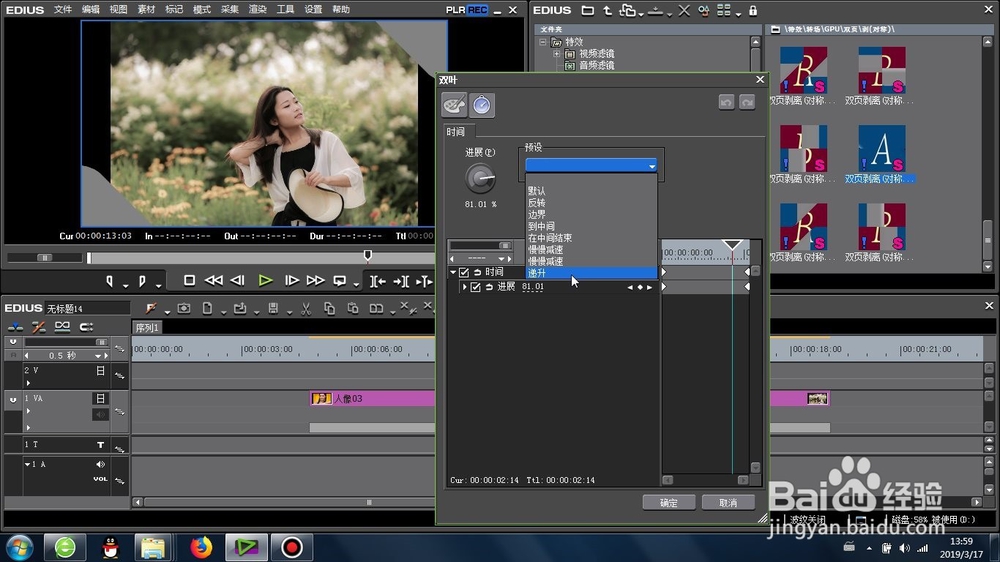Viewport: 1000px width, 562px height.
Task: Open the save icon dropdown arrow
Action: pos(289,312)
